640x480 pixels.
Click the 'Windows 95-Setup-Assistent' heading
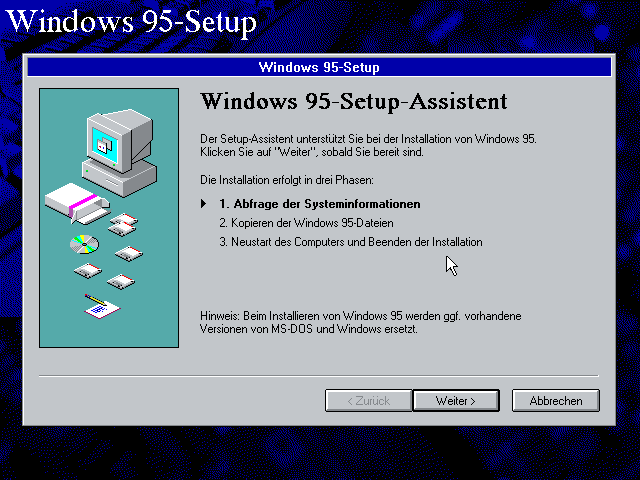(353, 101)
